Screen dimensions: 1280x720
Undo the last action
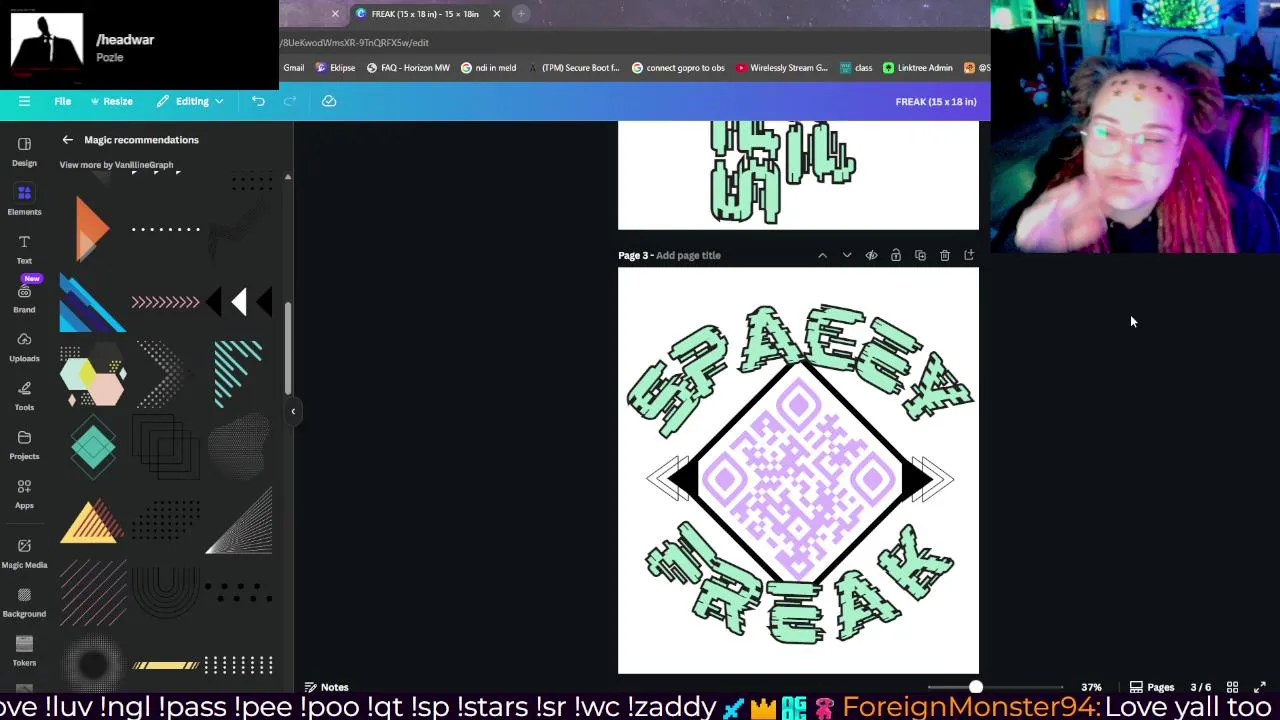point(258,101)
